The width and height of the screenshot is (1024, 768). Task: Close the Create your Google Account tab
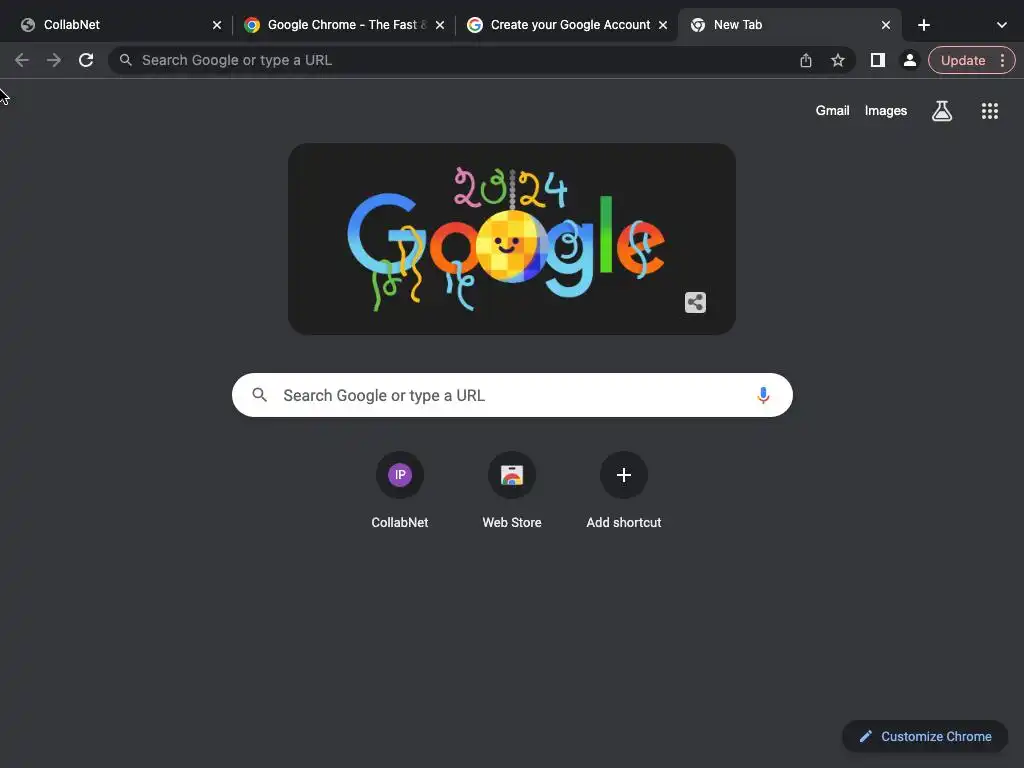click(663, 25)
